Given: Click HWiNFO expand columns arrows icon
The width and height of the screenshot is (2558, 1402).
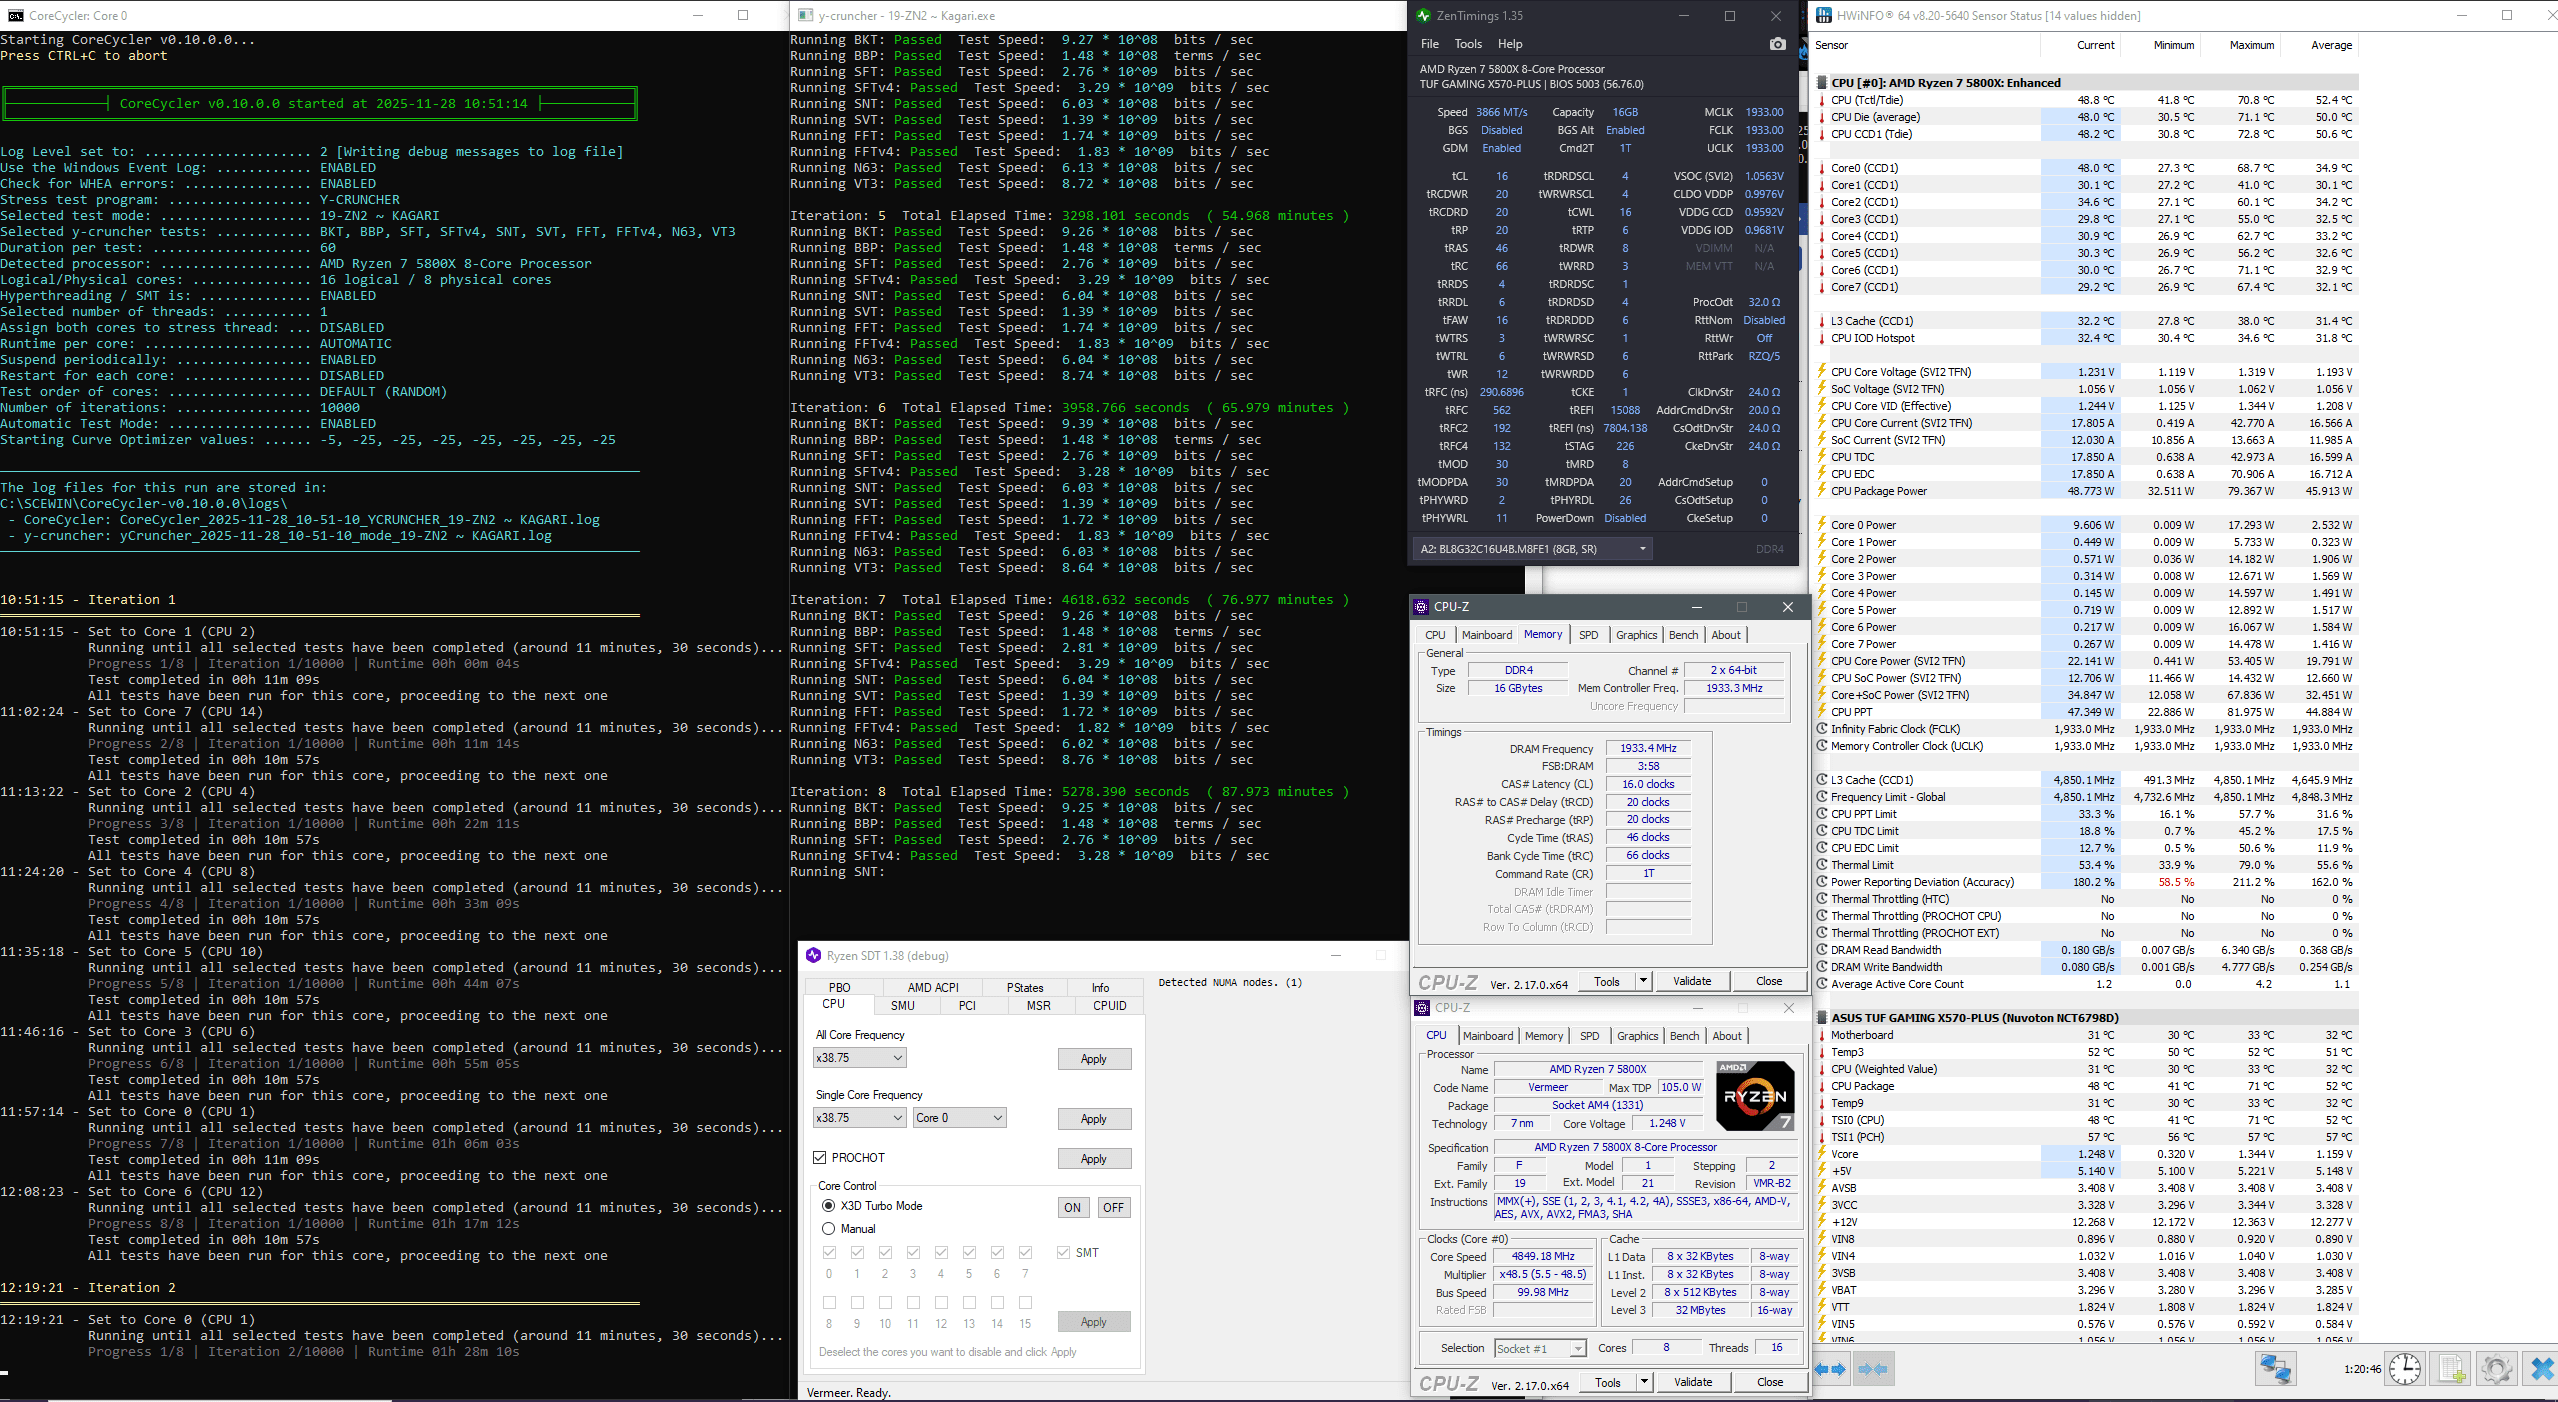Looking at the screenshot, I should pos(1830,1369).
